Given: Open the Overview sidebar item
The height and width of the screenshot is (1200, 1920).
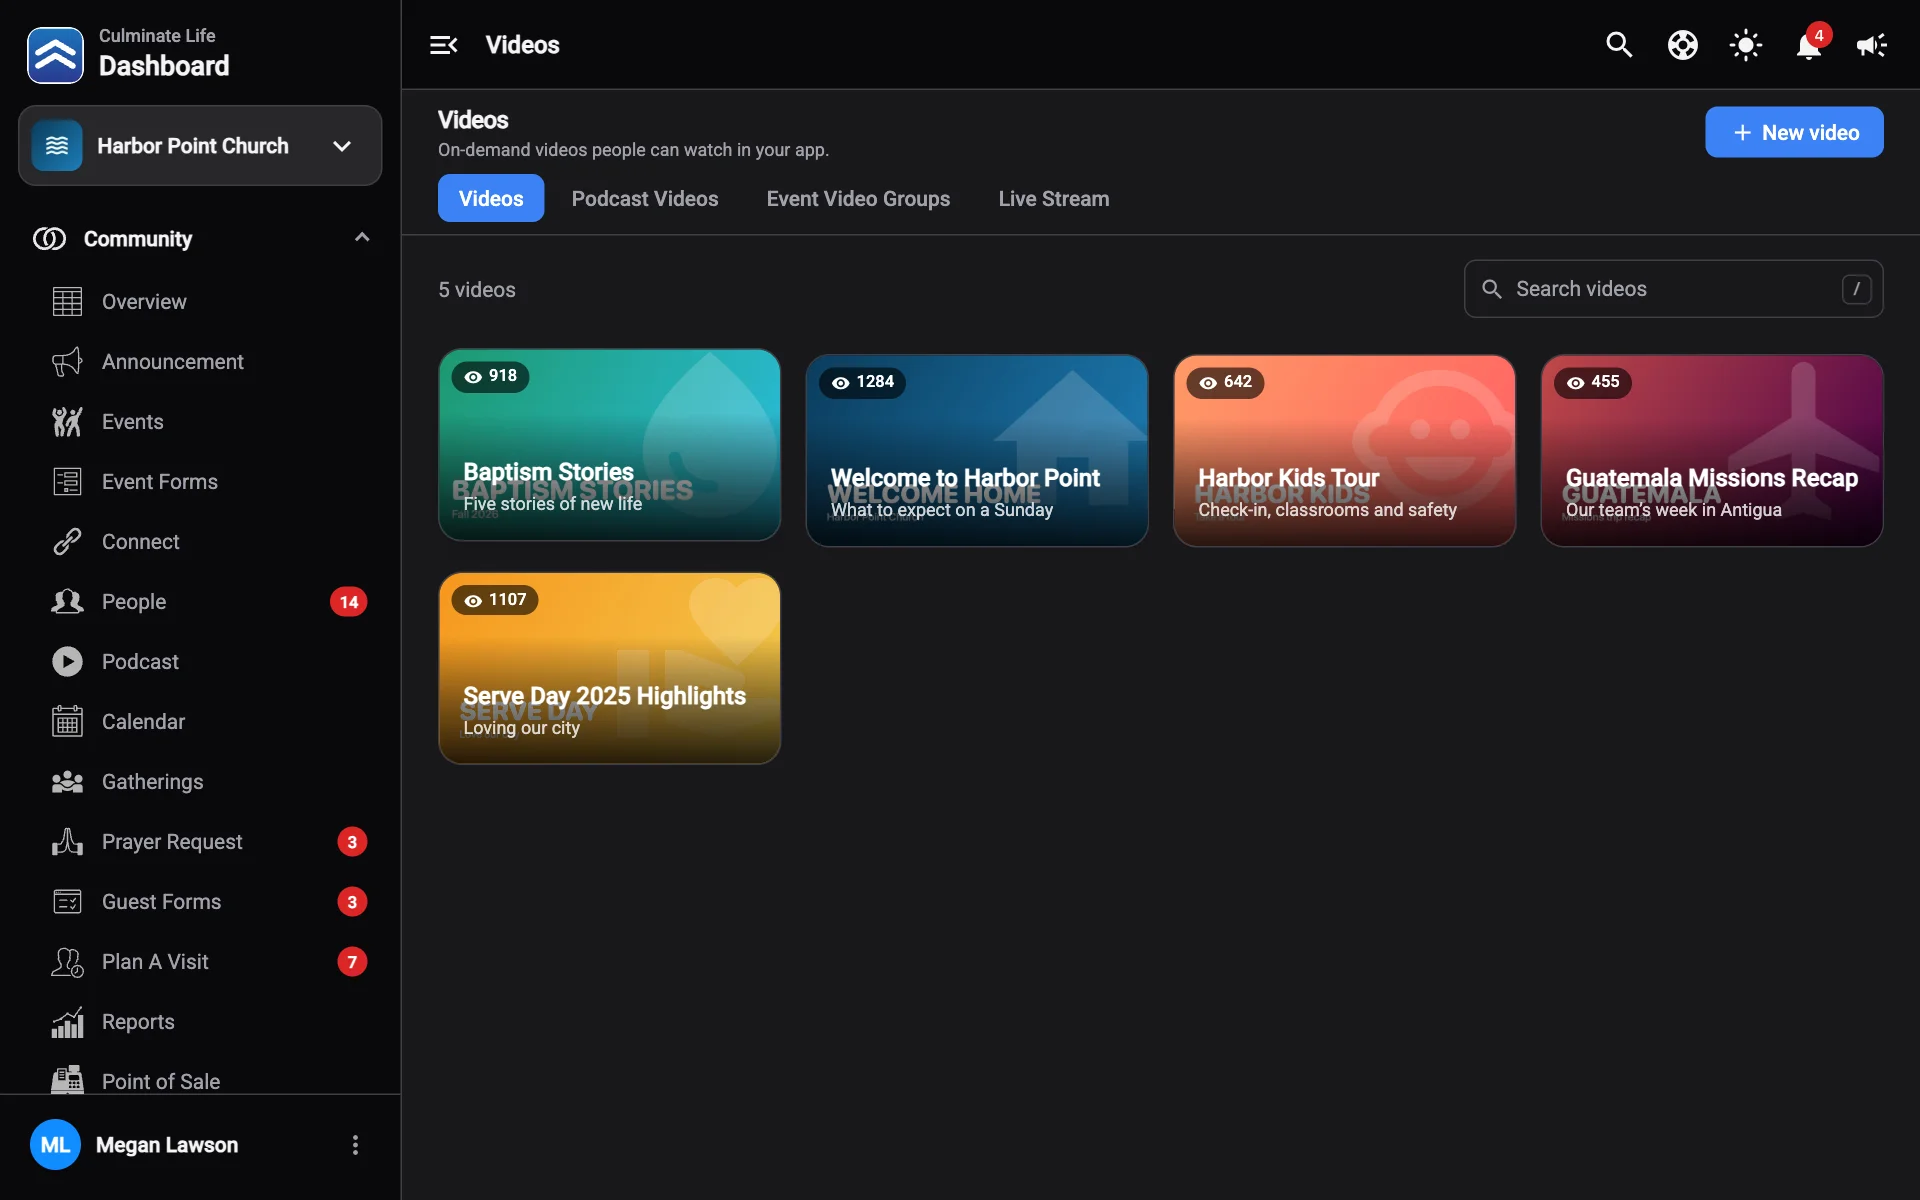Looking at the screenshot, I should [200, 302].
